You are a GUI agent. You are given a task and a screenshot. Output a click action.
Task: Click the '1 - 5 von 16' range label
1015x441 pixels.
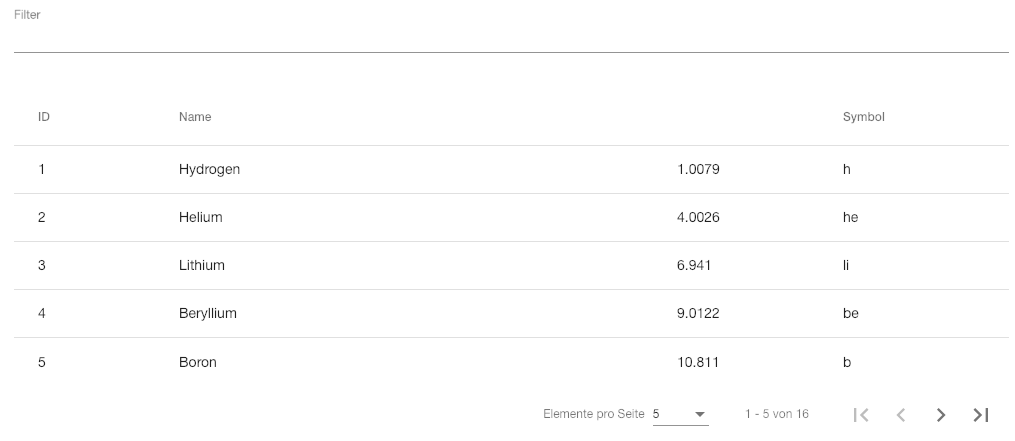pos(777,414)
